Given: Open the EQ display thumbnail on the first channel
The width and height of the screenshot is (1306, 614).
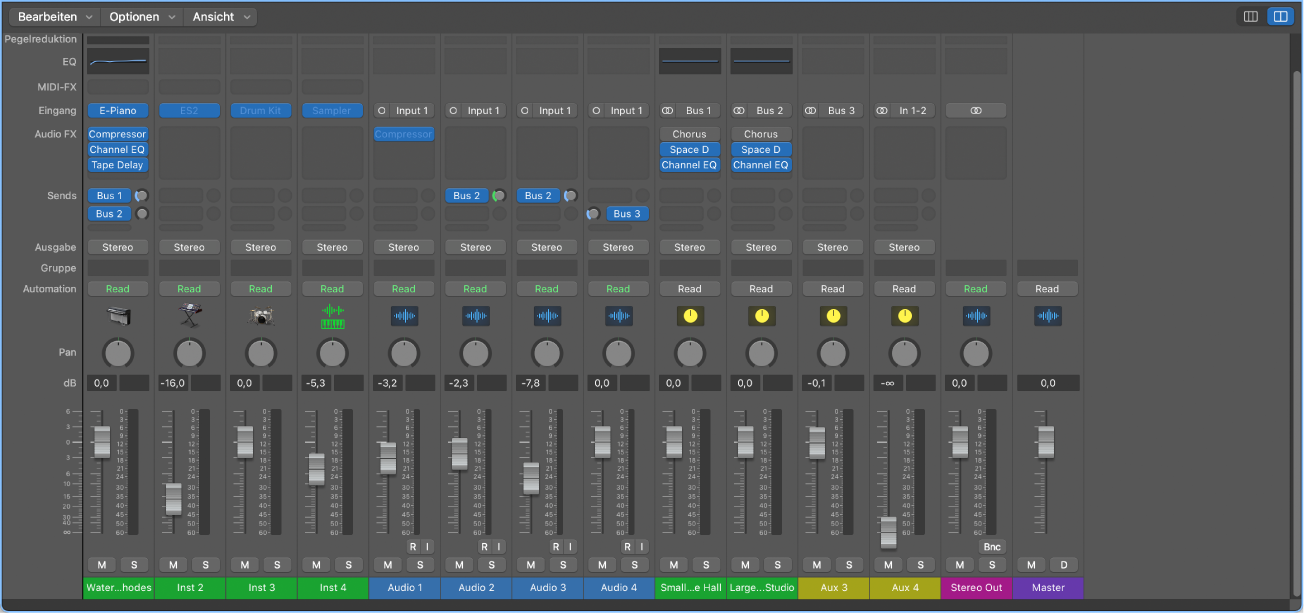Looking at the screenshot, I should [117, 61].
